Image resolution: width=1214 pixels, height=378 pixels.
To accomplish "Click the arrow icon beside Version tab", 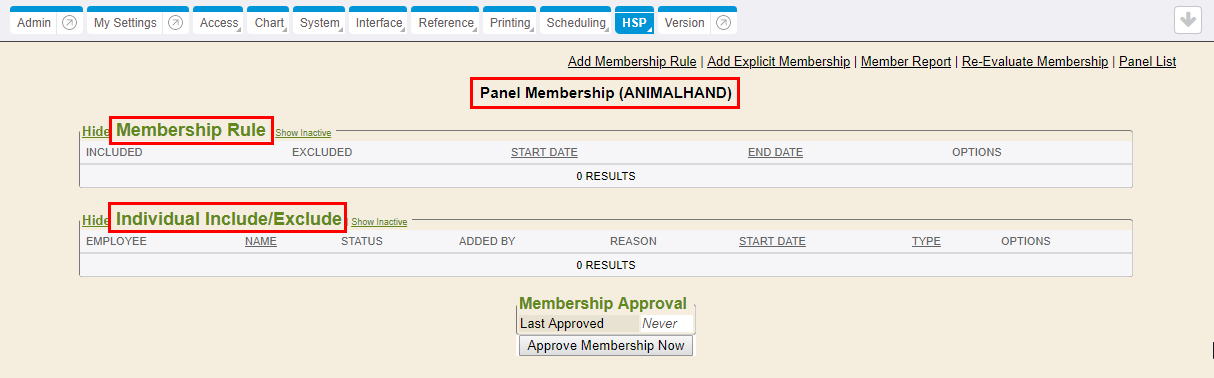I will [x=724, y=23].
